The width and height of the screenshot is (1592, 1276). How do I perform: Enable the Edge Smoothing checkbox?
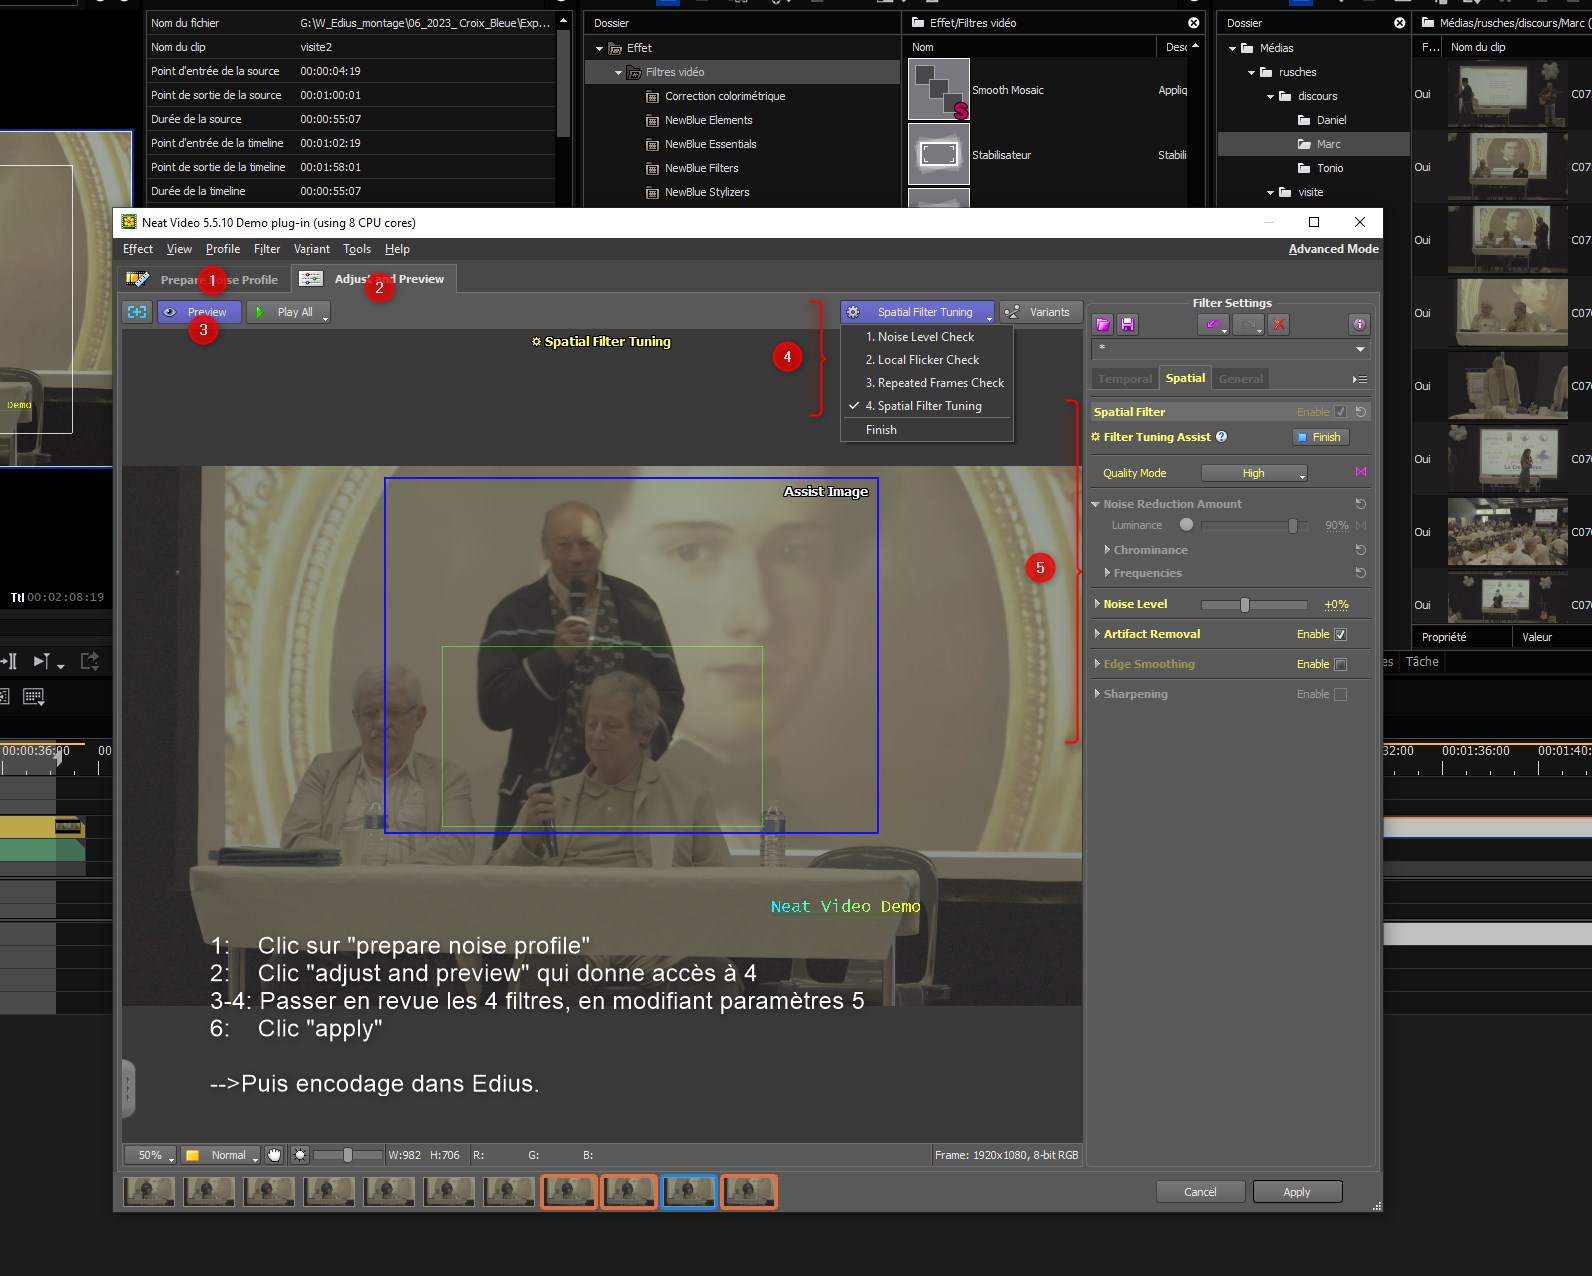pos(1341,664)
